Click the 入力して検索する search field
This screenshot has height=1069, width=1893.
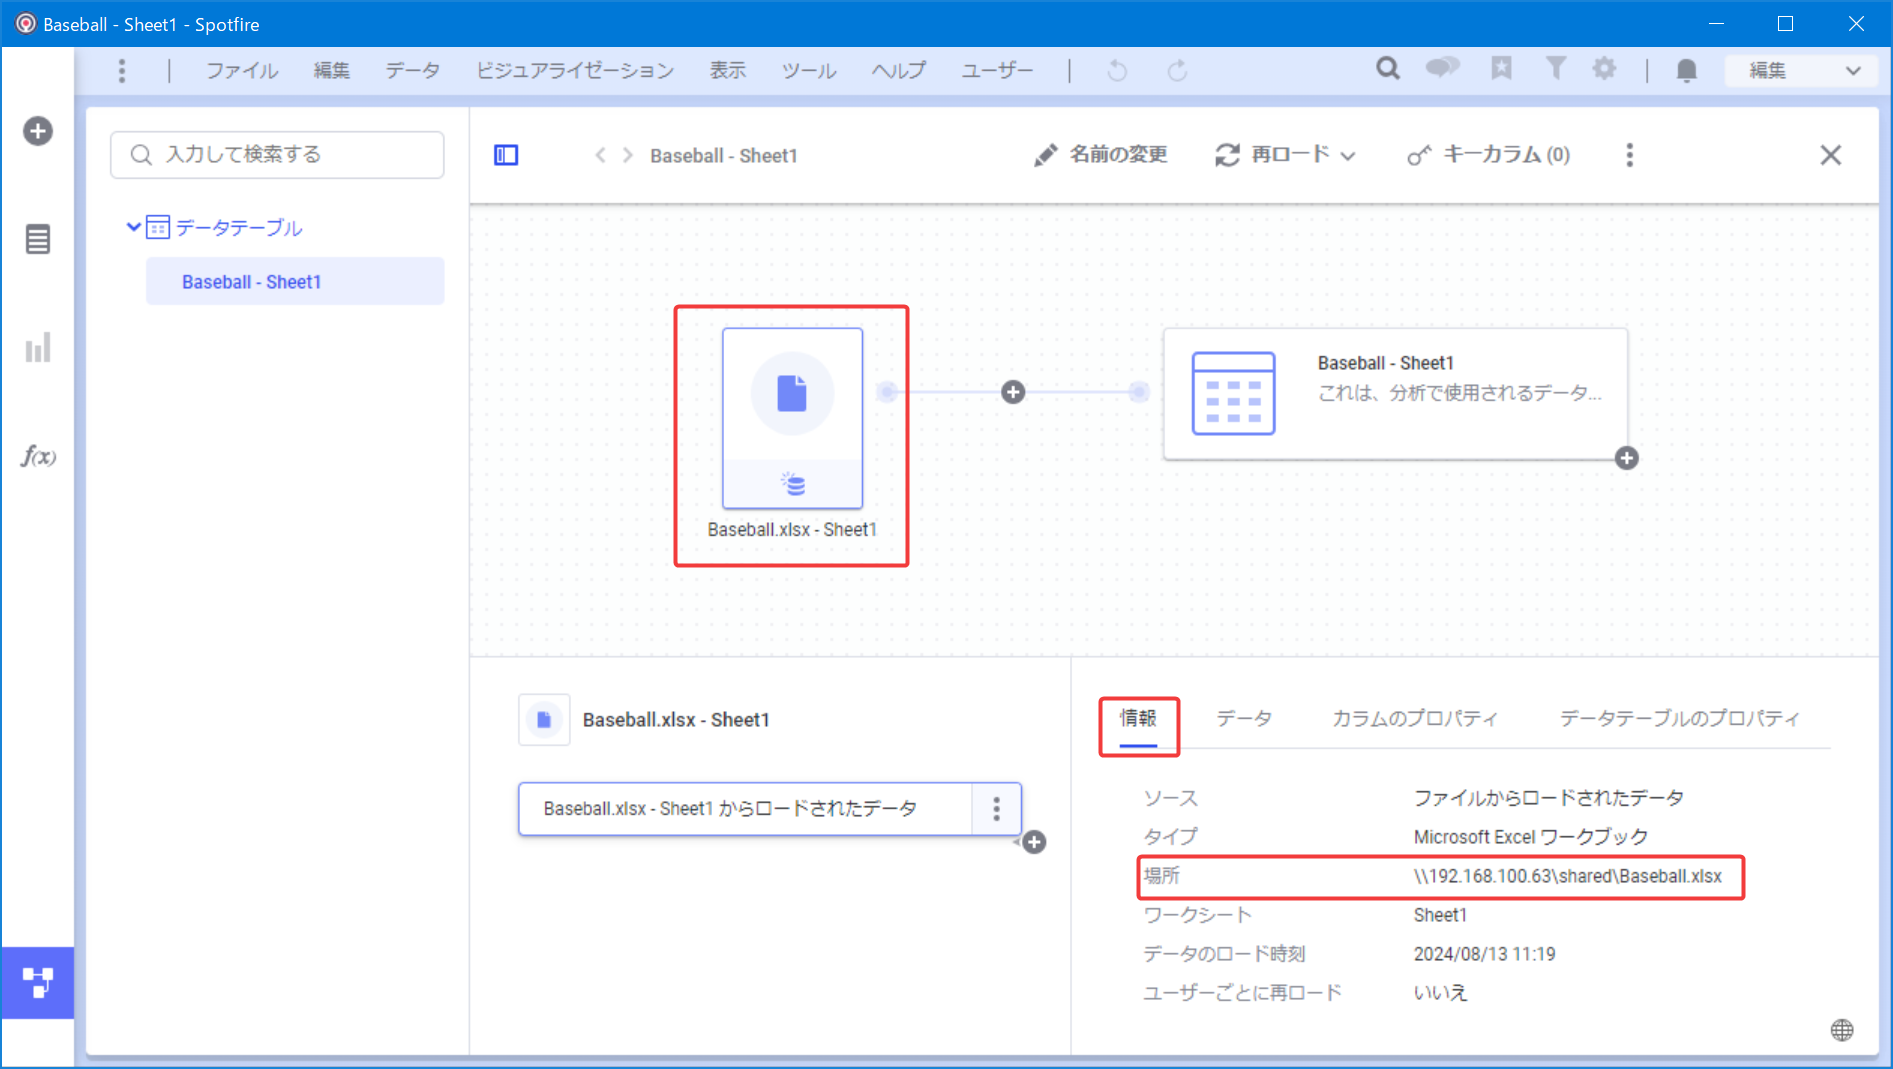277,155
